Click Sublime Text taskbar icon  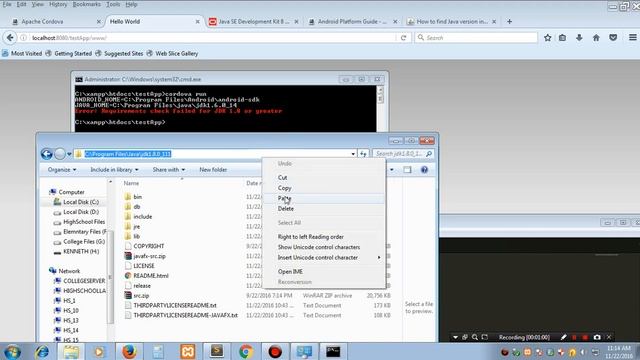216,351
